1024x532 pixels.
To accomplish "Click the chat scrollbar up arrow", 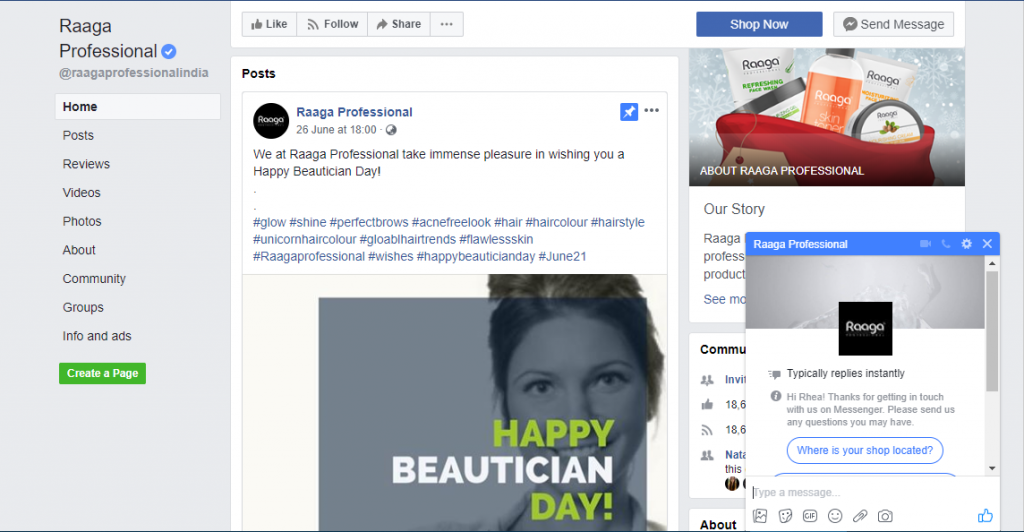I will tap(992, 264).
